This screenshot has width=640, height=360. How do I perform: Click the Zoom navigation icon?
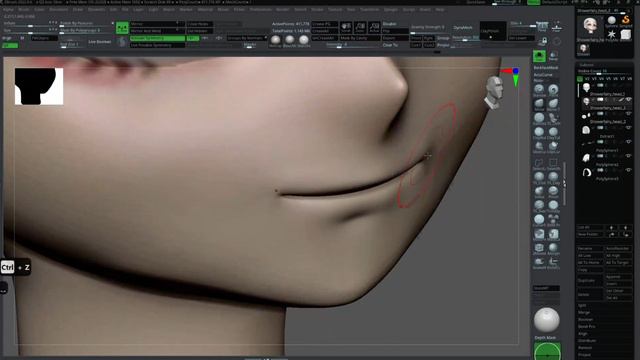360,27
